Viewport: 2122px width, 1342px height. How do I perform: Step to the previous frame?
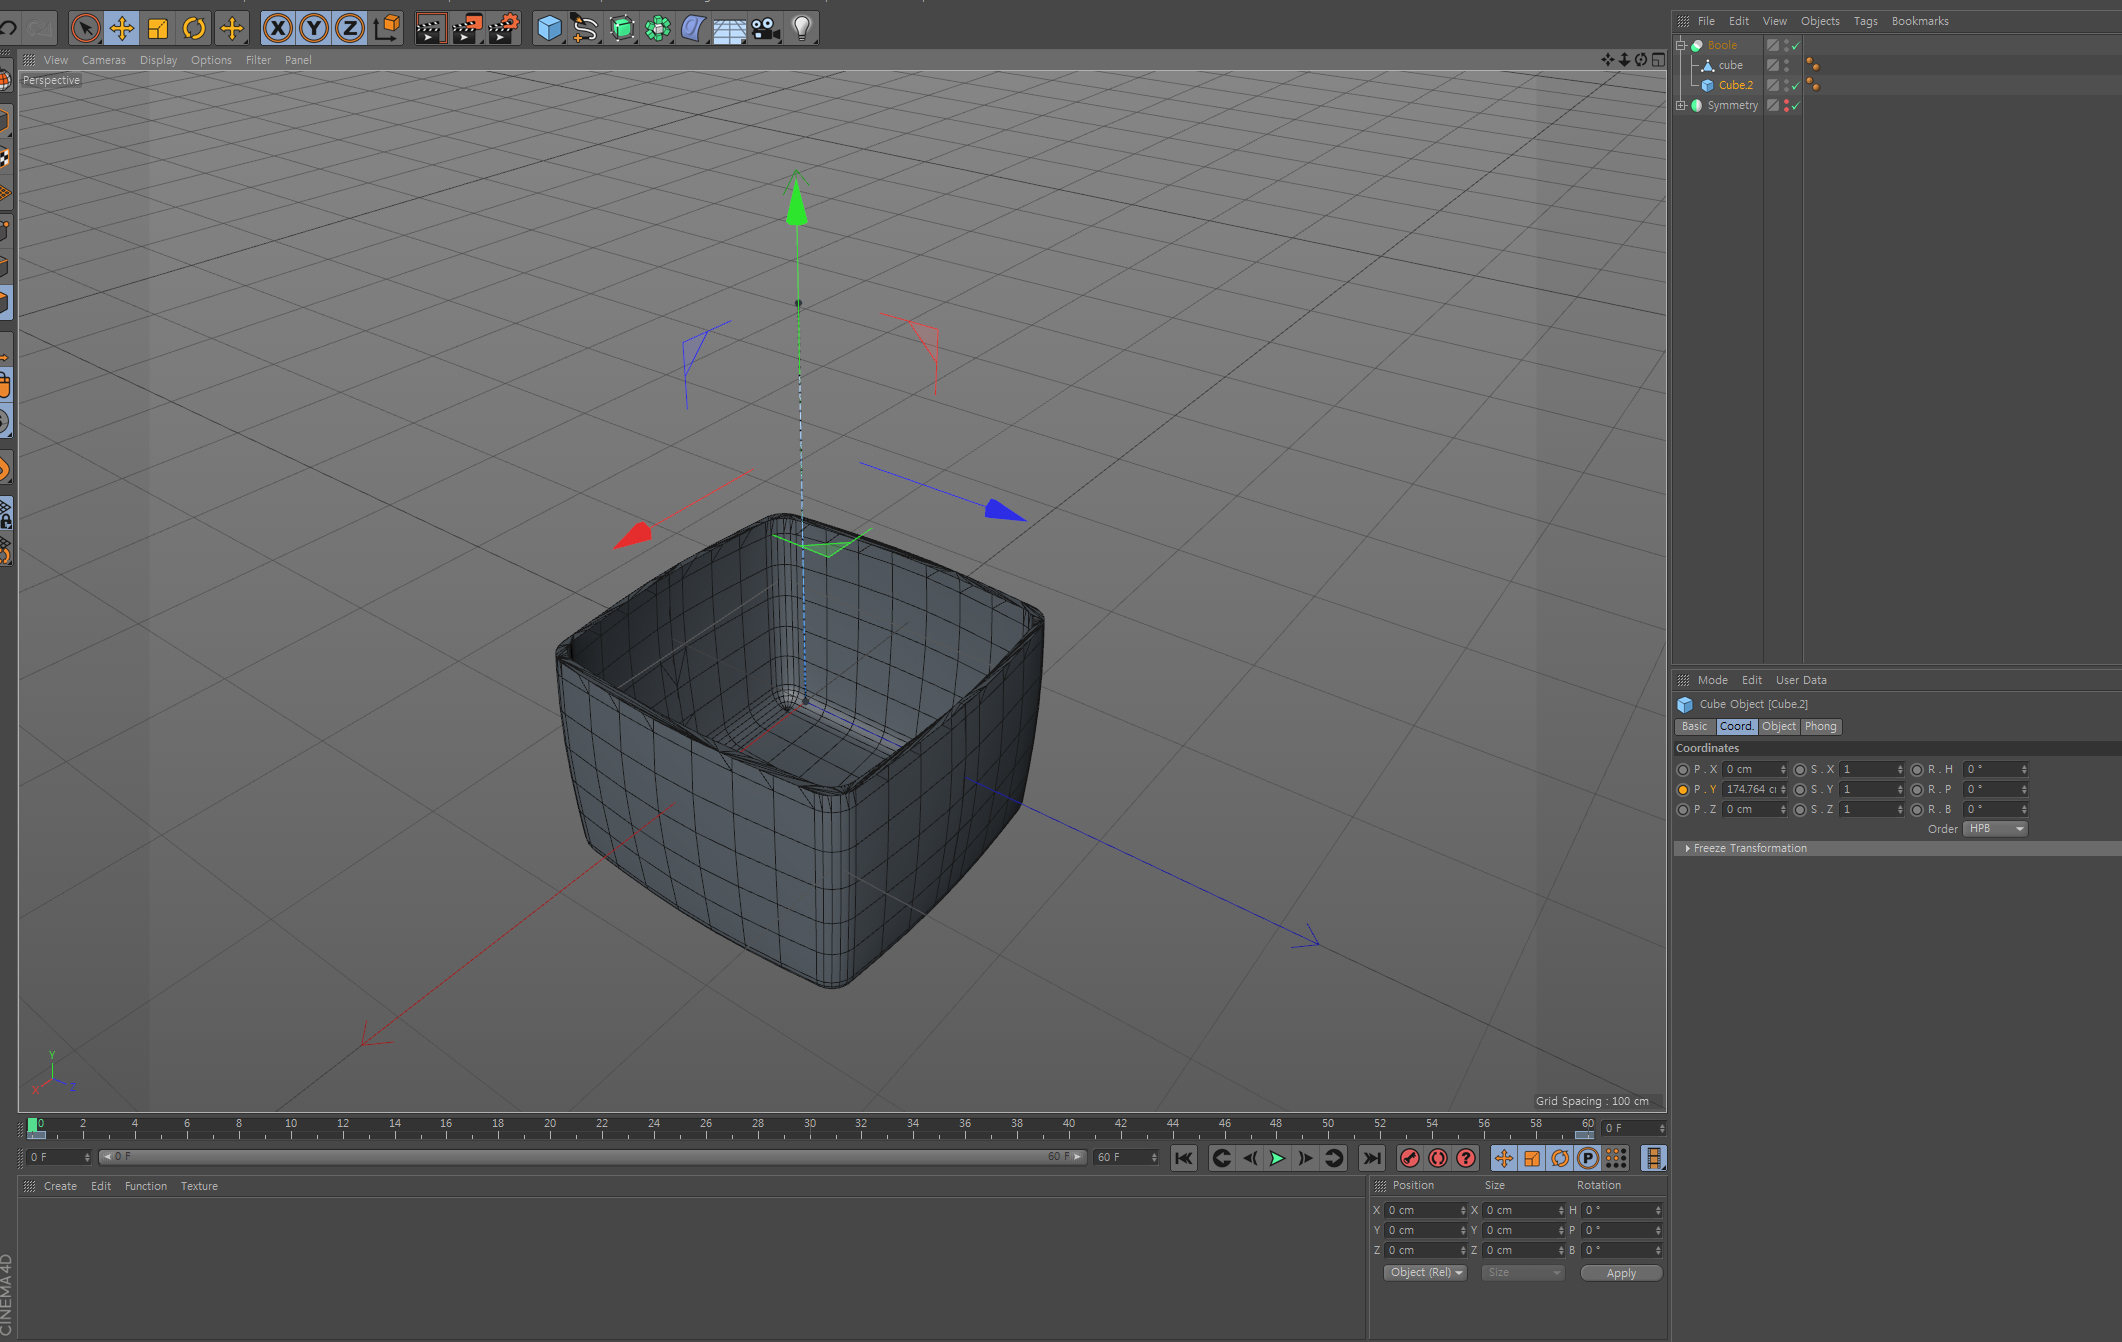point(1250,1158)
